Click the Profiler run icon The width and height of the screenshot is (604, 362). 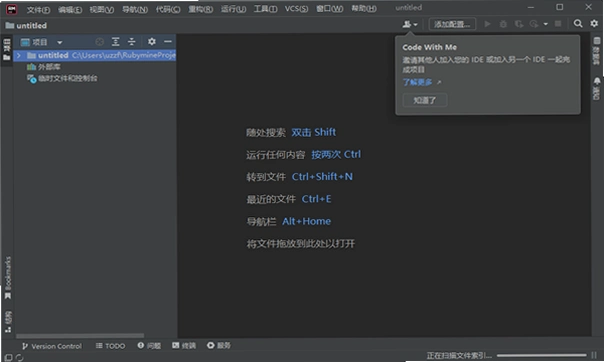534,24
